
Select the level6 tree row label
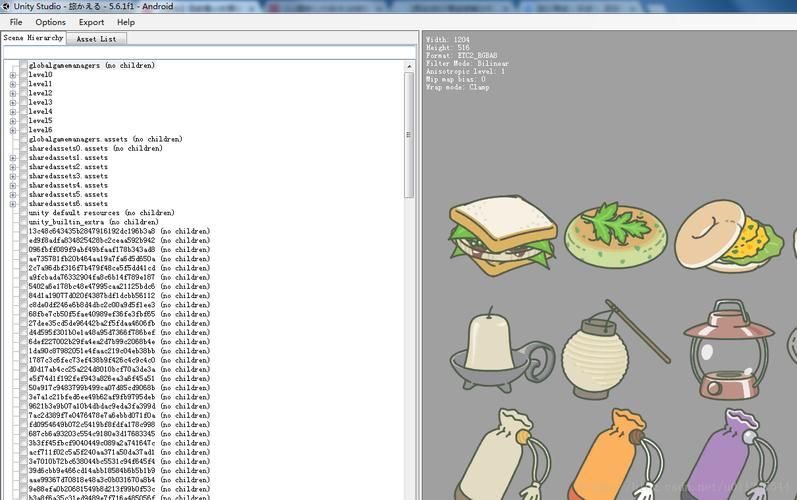click(40, 130)
